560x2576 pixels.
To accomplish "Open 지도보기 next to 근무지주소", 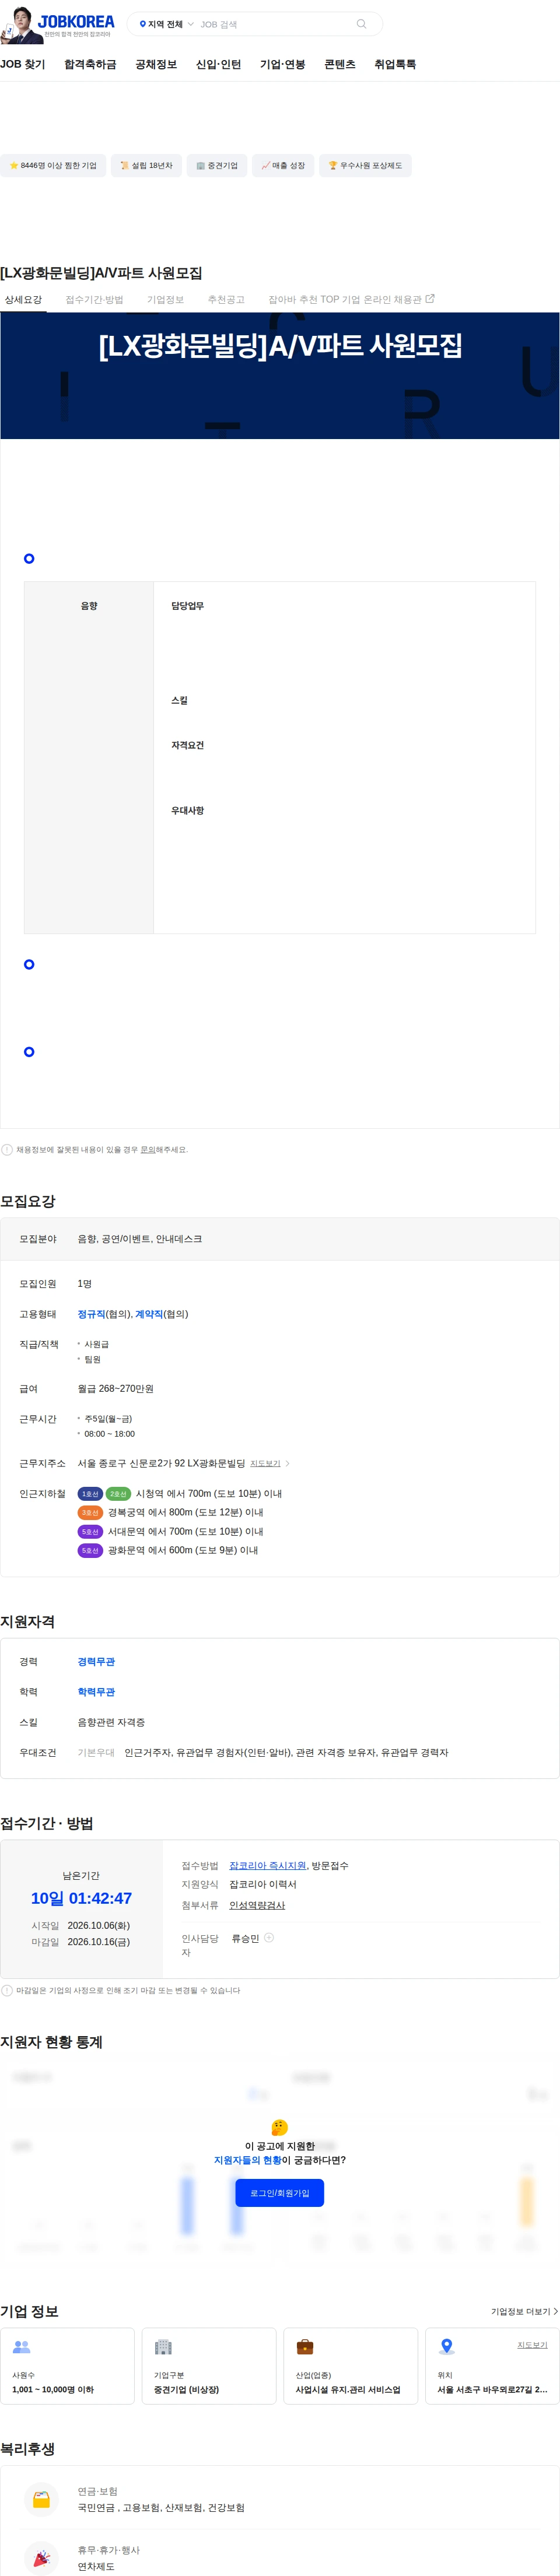I will tap(265, 1464).
